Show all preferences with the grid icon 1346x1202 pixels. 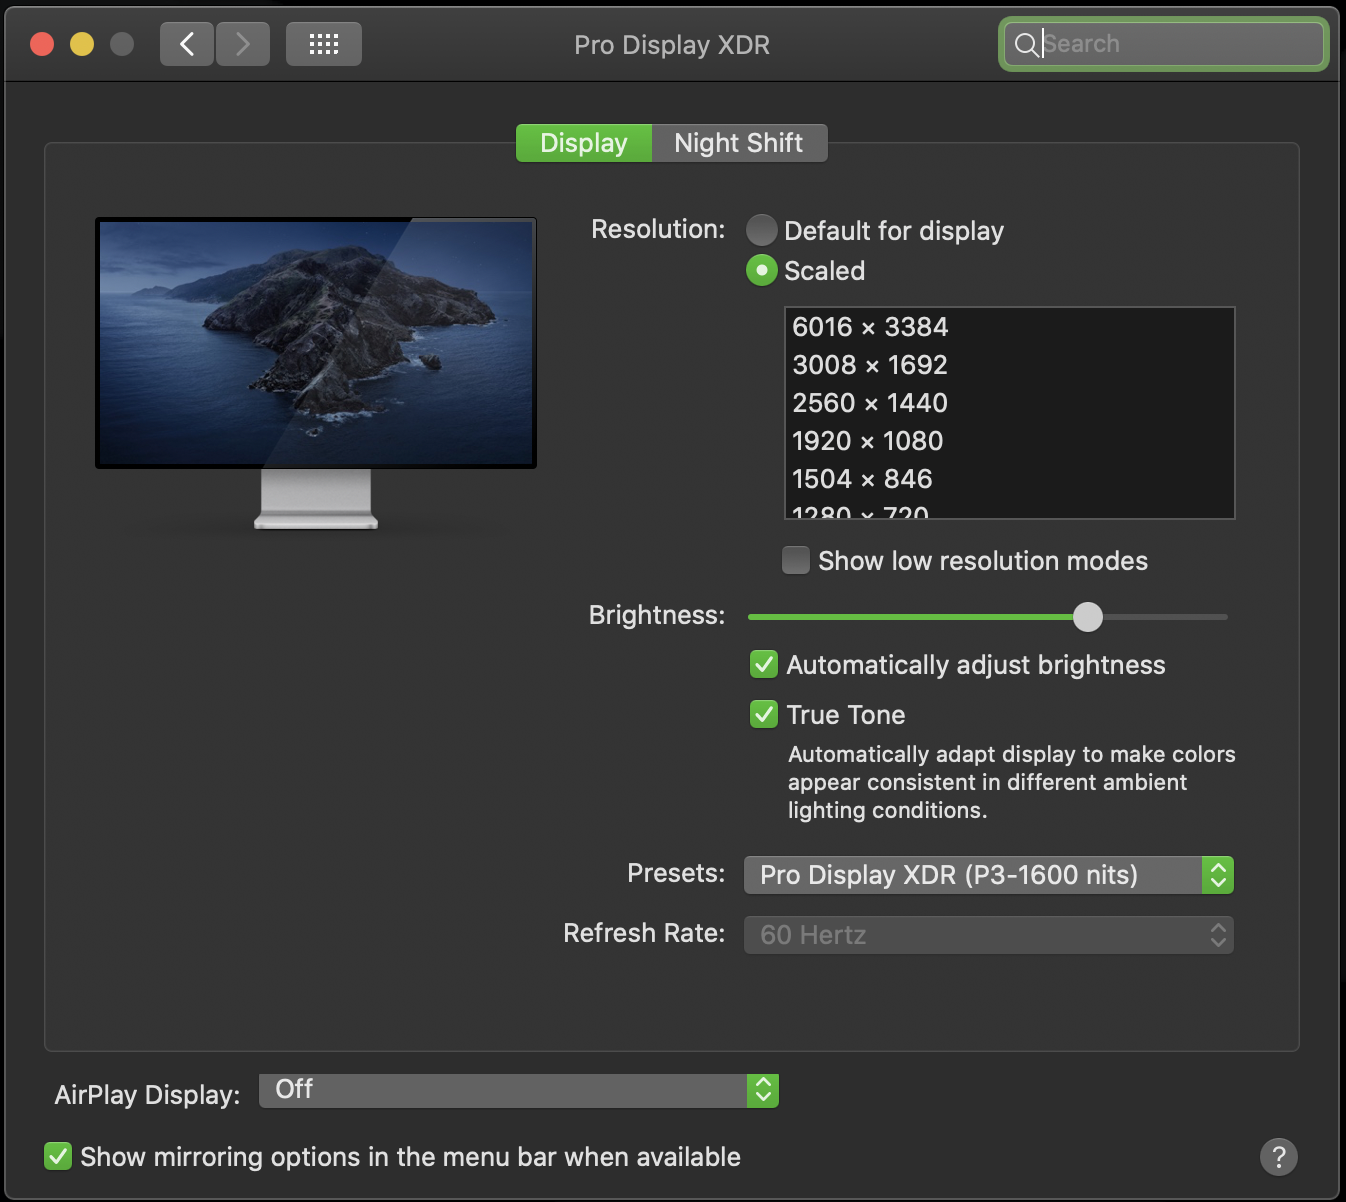[324, 44]
